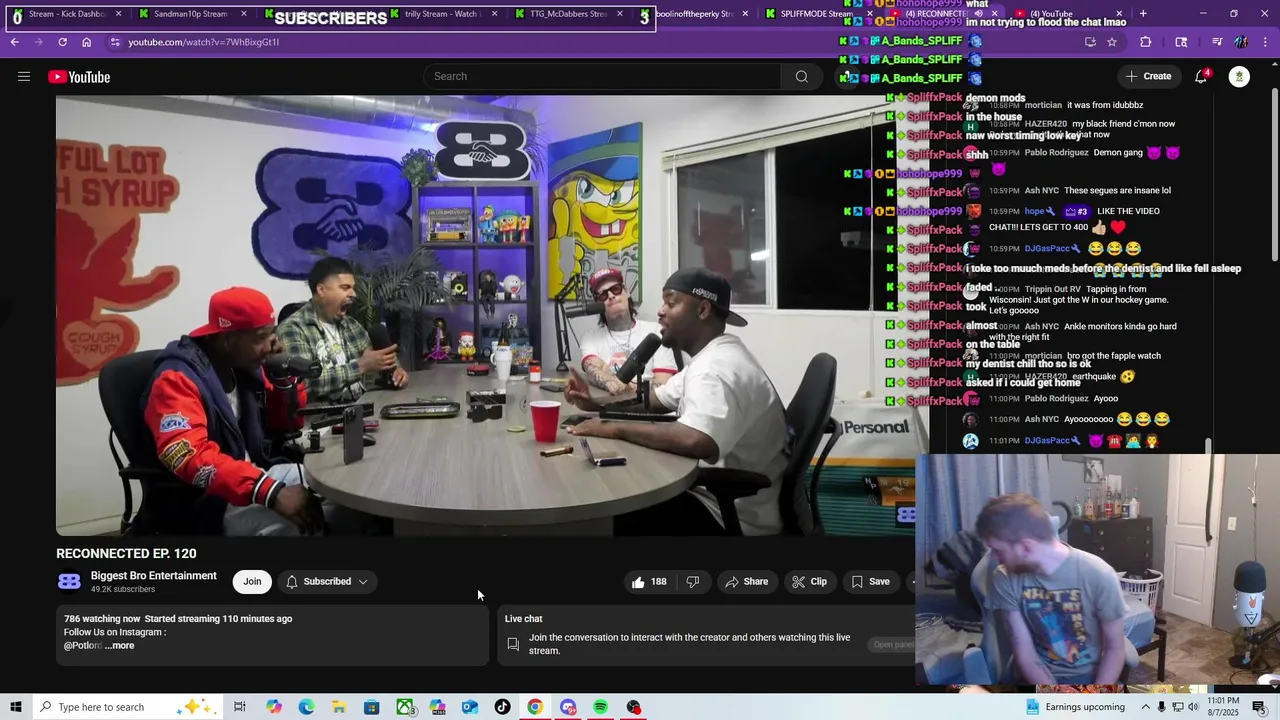Viewport: 1280px width, 720px height.
Task: Open the Chrome profile avatar
Action: point(1241,42)
